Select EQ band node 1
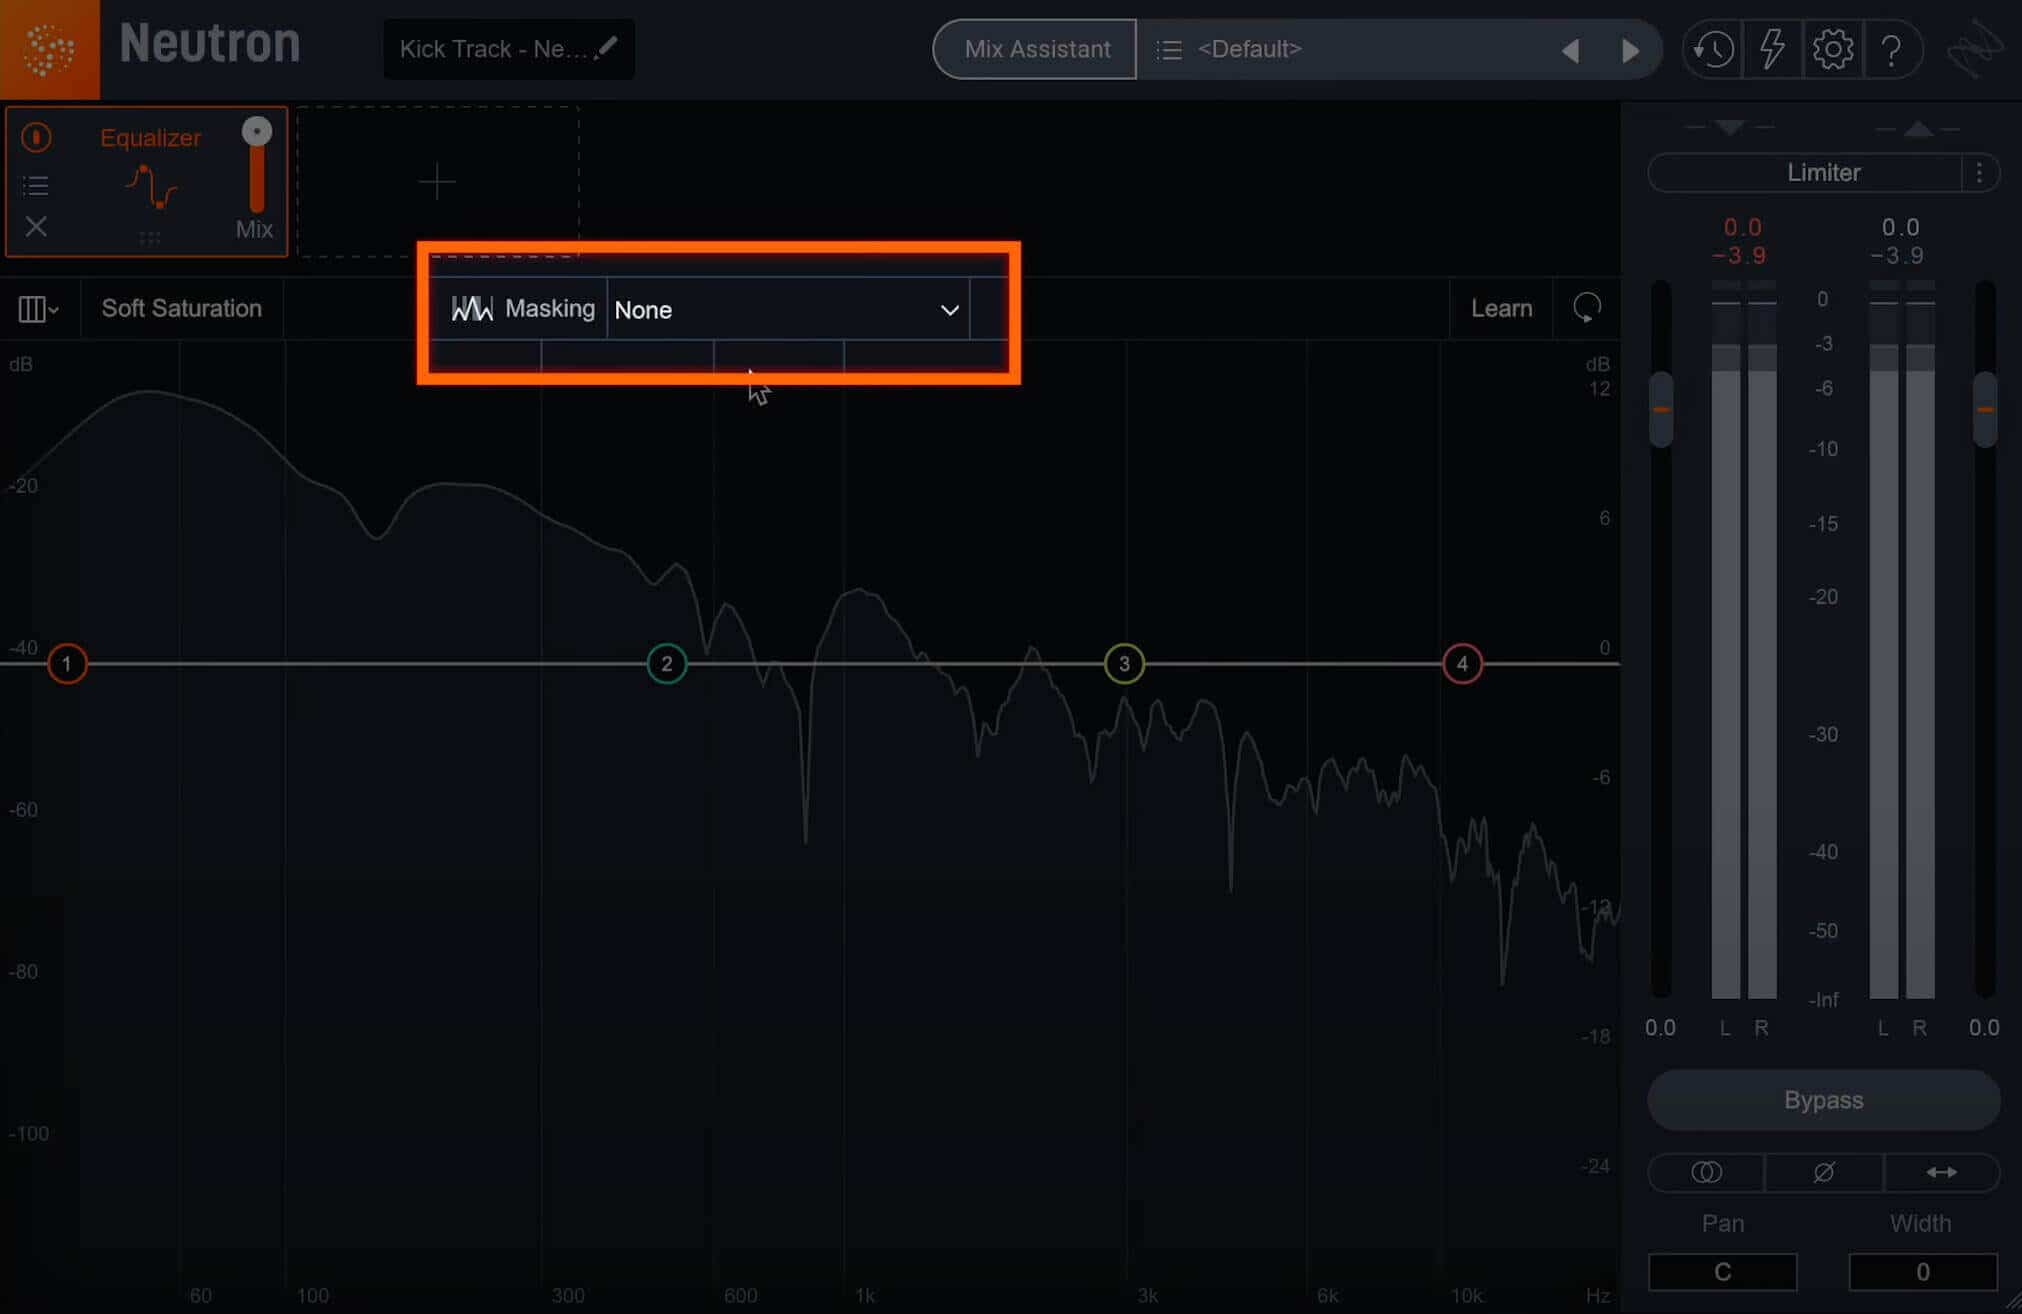Image resolution: width=2022 pixels, height=1314 pixels. pyautogui.click(x=67, y=663)
